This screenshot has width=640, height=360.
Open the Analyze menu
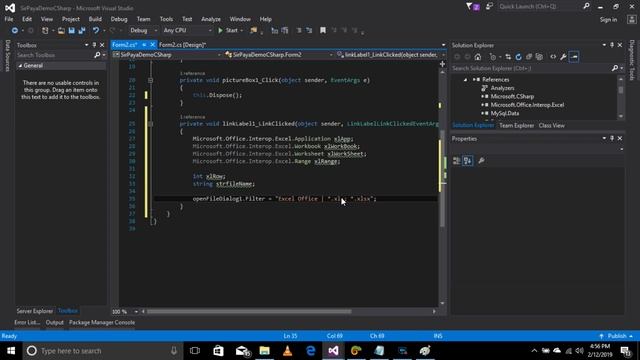click(x=211, y=19)
